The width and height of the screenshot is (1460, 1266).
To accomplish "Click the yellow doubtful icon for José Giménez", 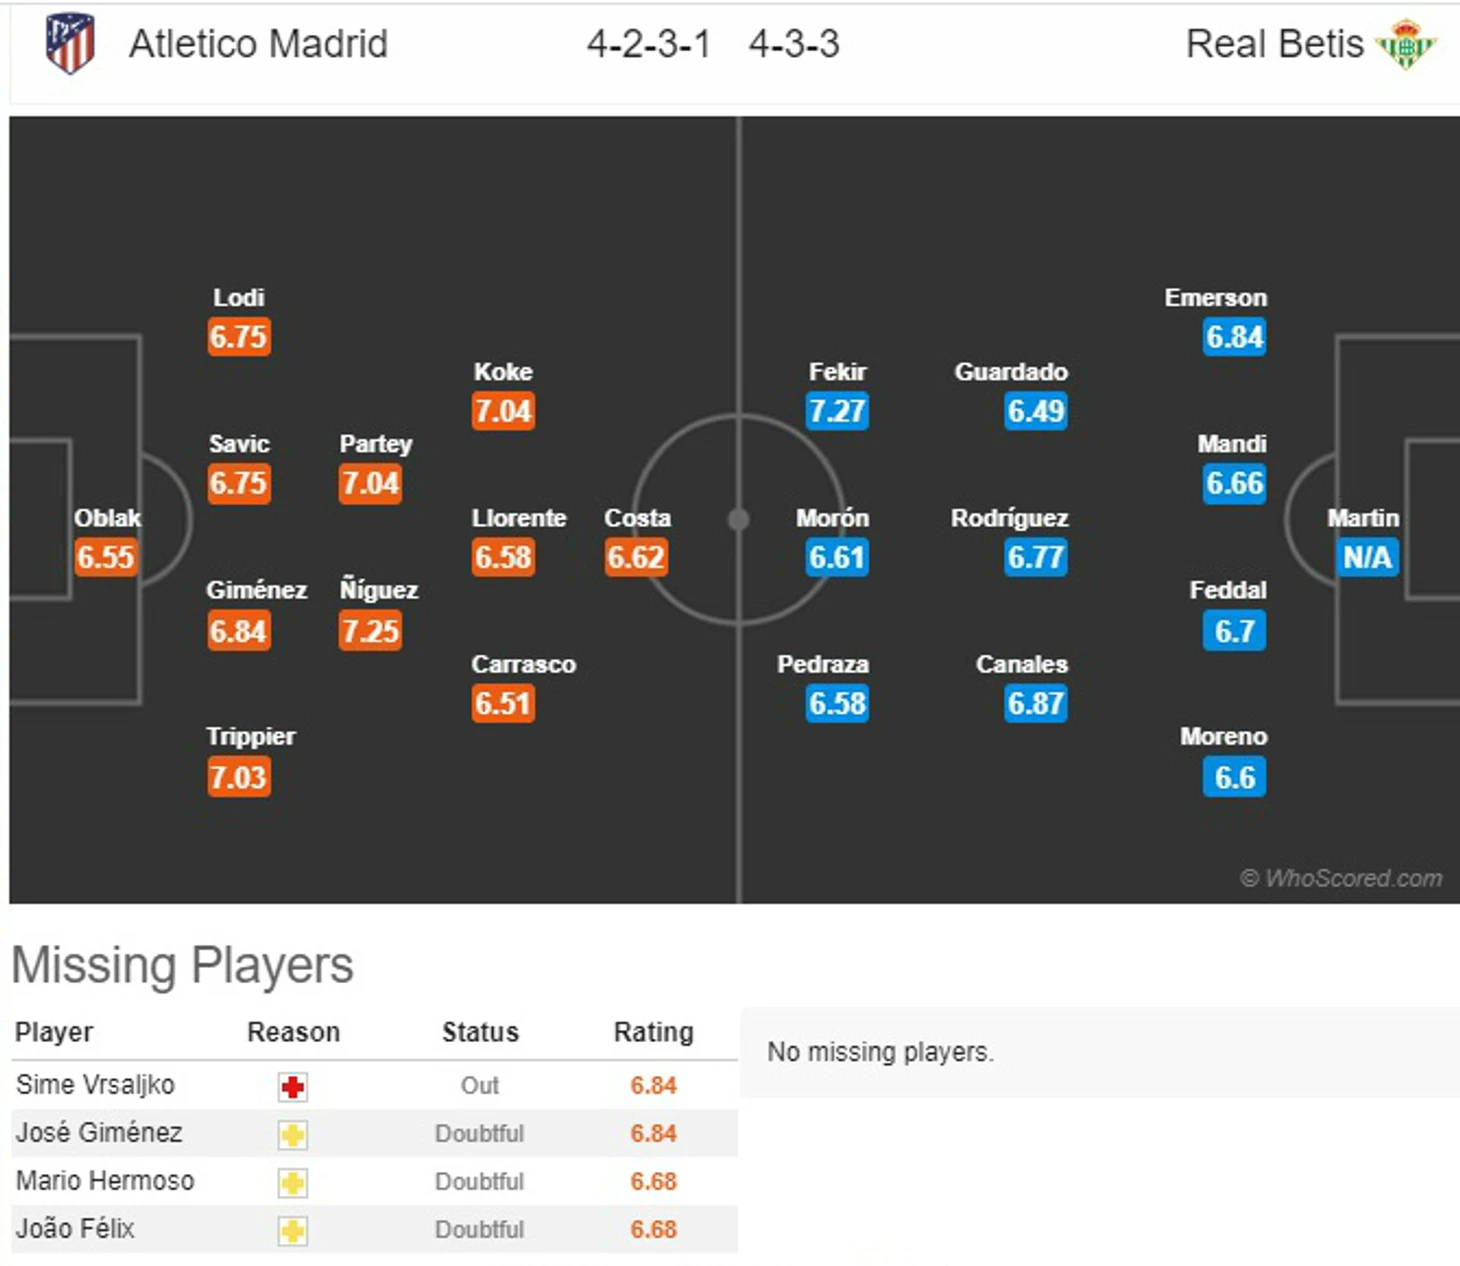I will click(293, 1135).
